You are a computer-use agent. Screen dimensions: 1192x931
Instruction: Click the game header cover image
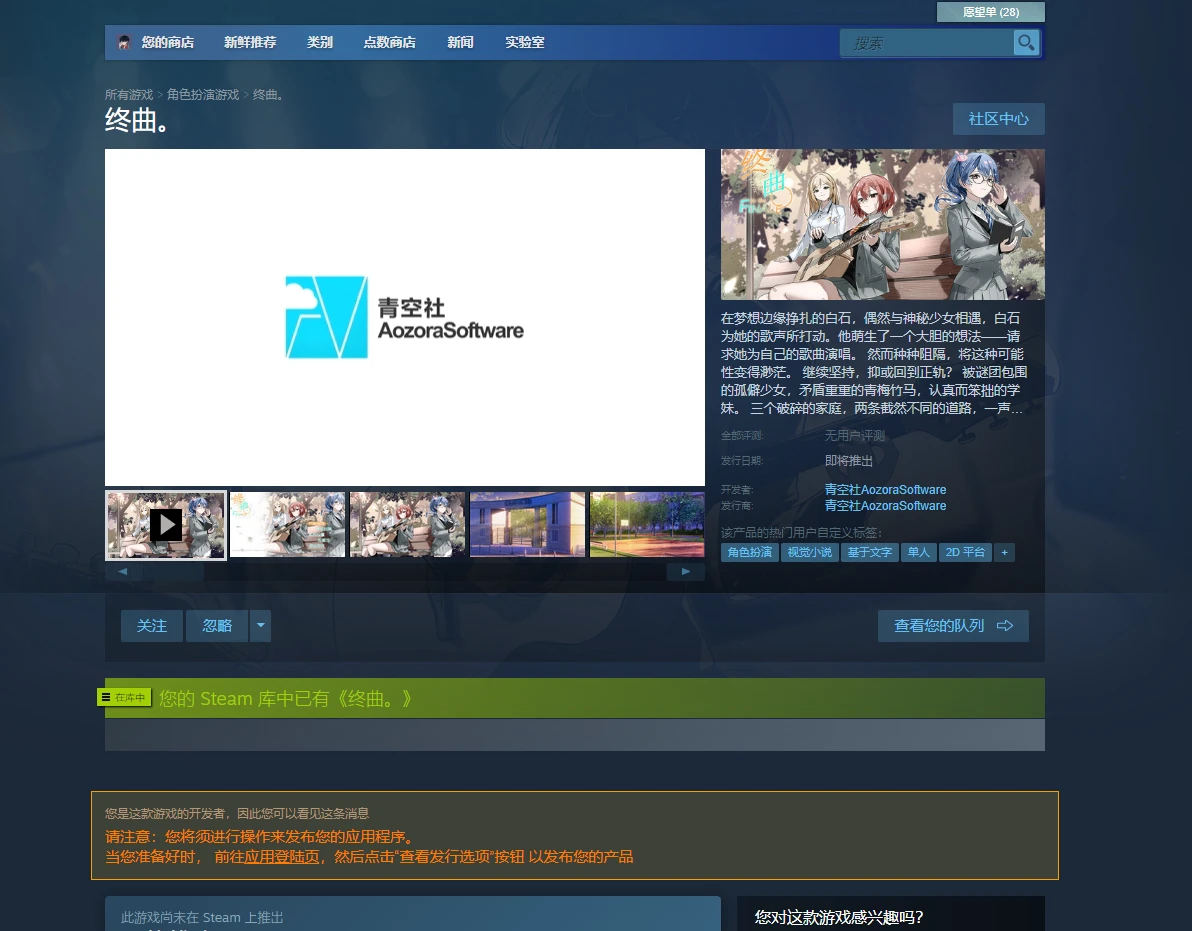[x=883, y=224]
